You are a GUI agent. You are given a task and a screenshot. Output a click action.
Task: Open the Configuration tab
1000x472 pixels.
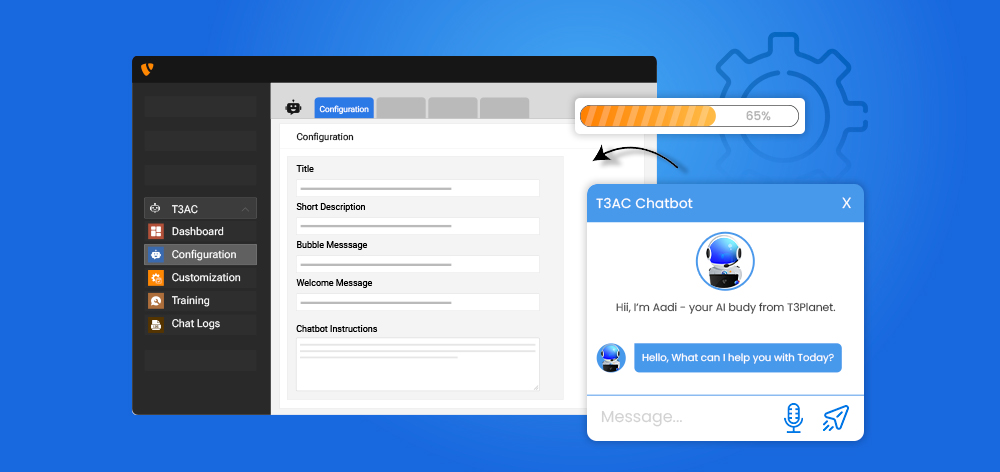point(344,108)
